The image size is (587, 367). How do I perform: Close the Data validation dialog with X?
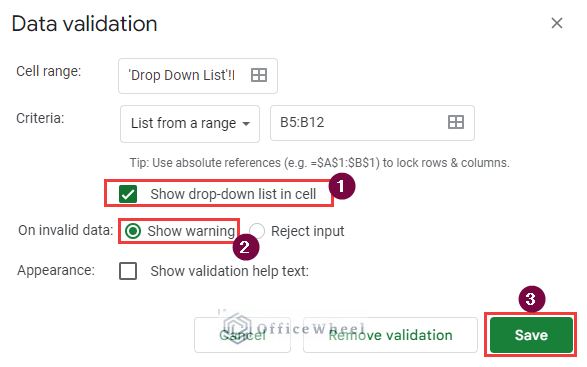[557, 23]
